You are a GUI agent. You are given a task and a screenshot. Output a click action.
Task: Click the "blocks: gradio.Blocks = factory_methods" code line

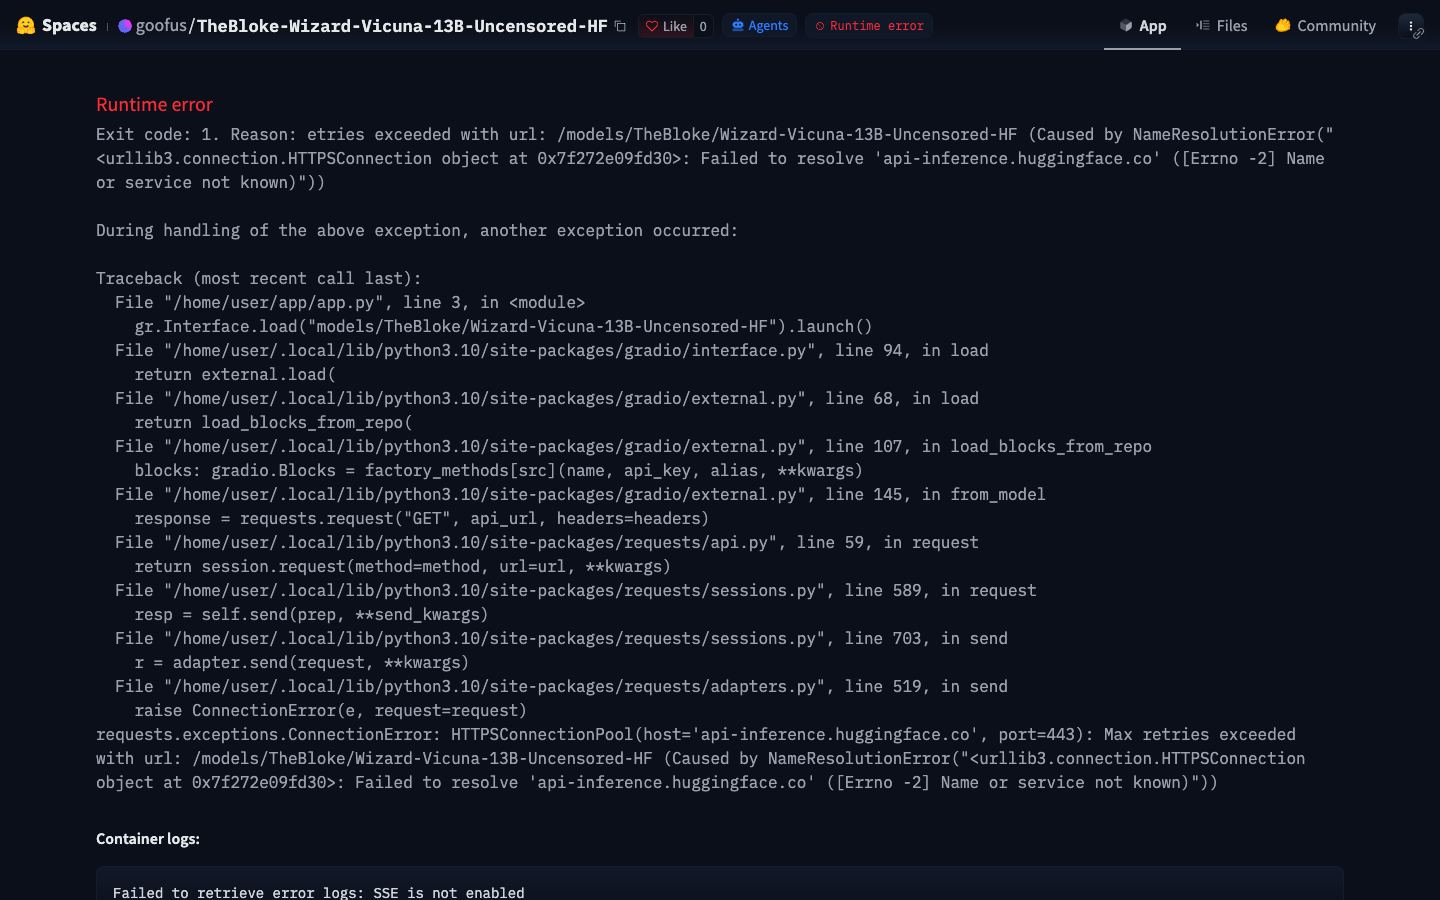point(499,470)
